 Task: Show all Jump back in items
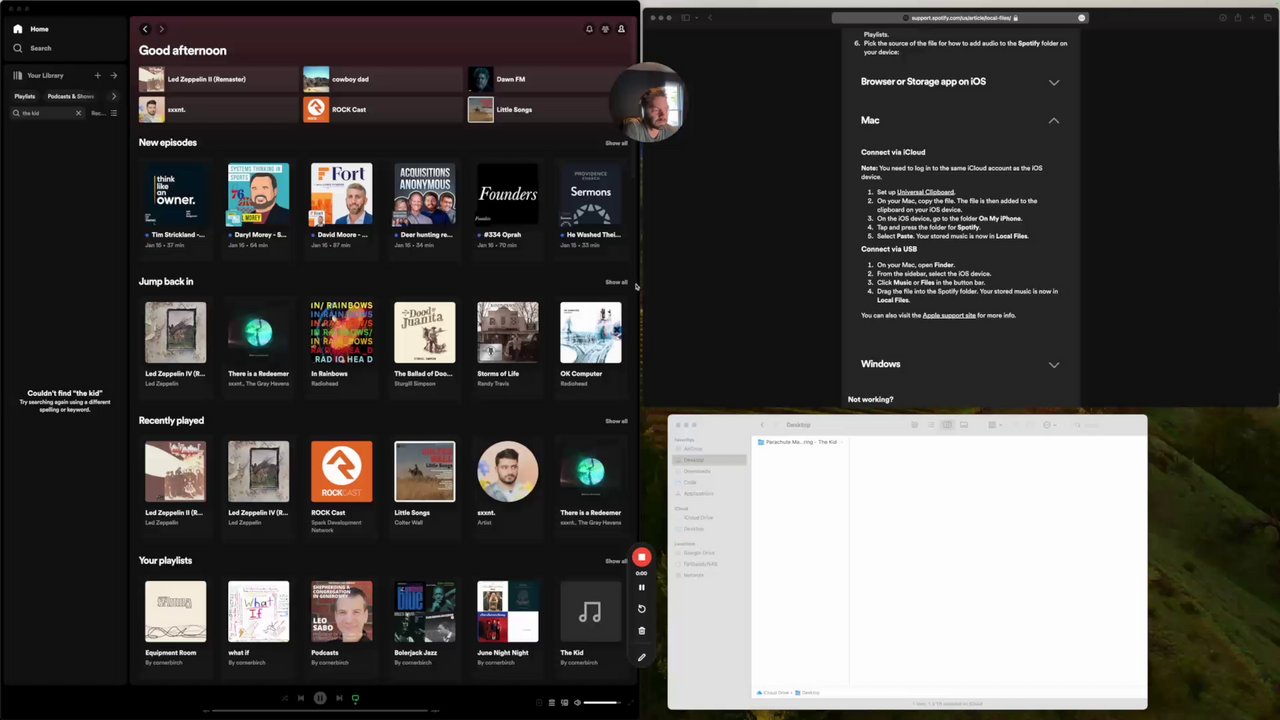(x=616, y=282)
